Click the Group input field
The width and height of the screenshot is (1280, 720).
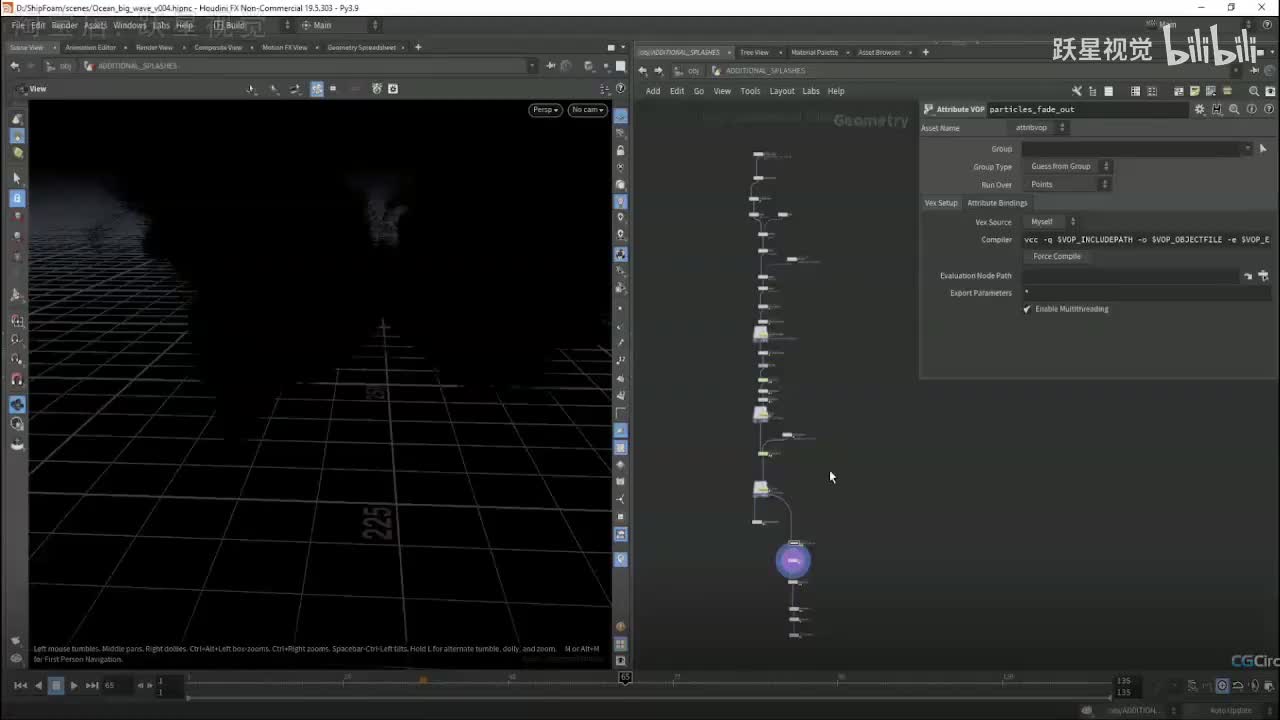click(1131, 149)
